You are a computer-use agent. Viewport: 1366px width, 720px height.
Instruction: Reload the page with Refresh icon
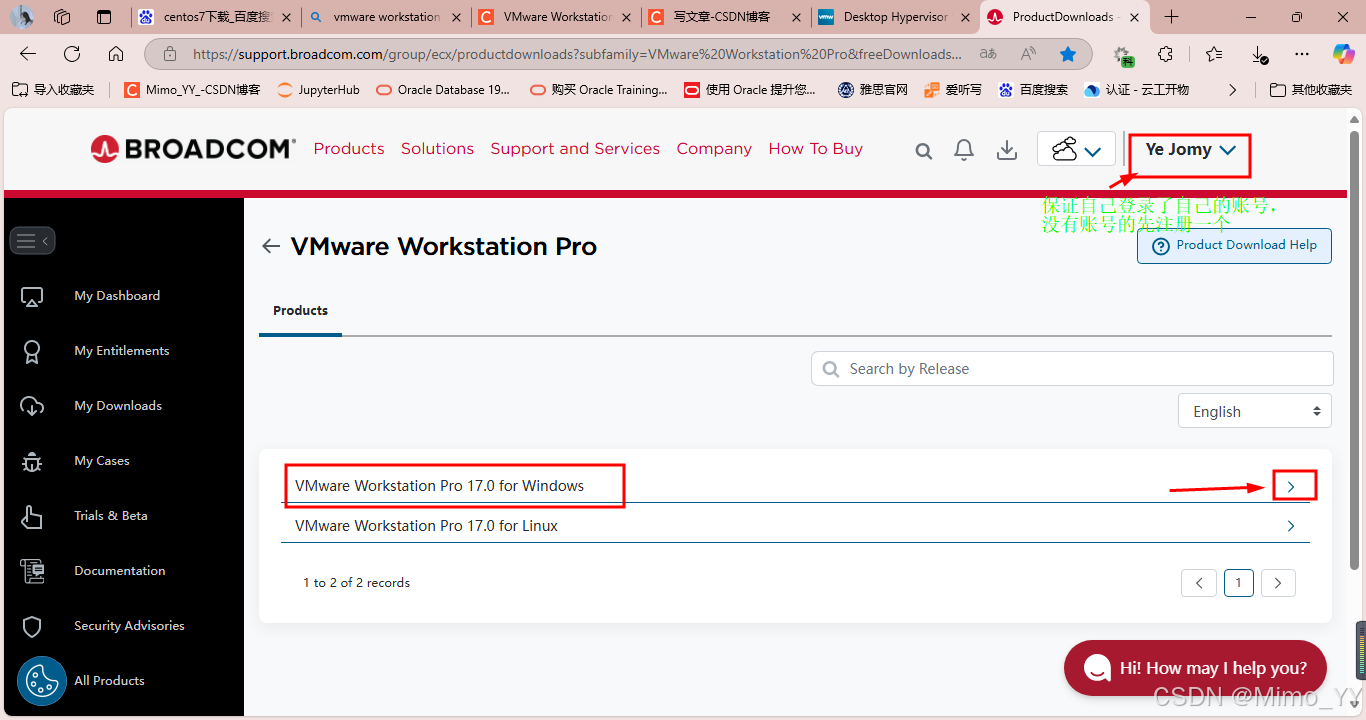[x=72, y=54]
